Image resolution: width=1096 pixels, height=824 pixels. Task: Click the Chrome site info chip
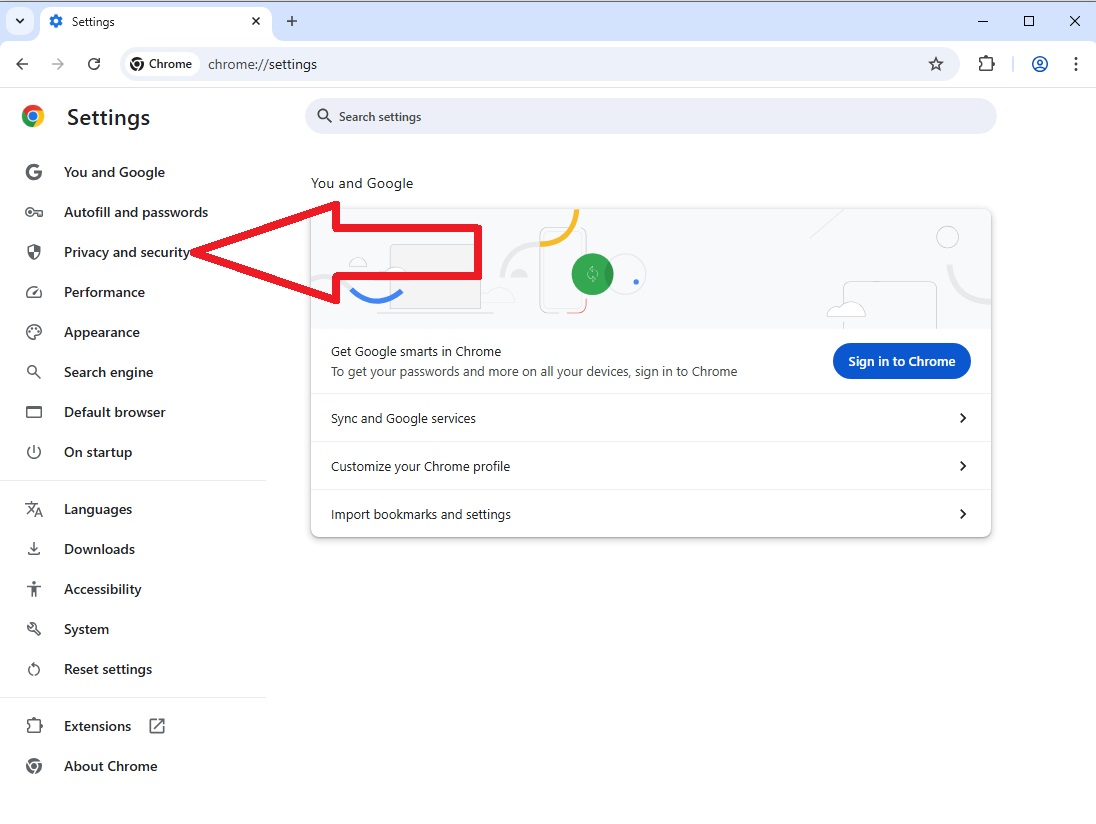point(161,64)
